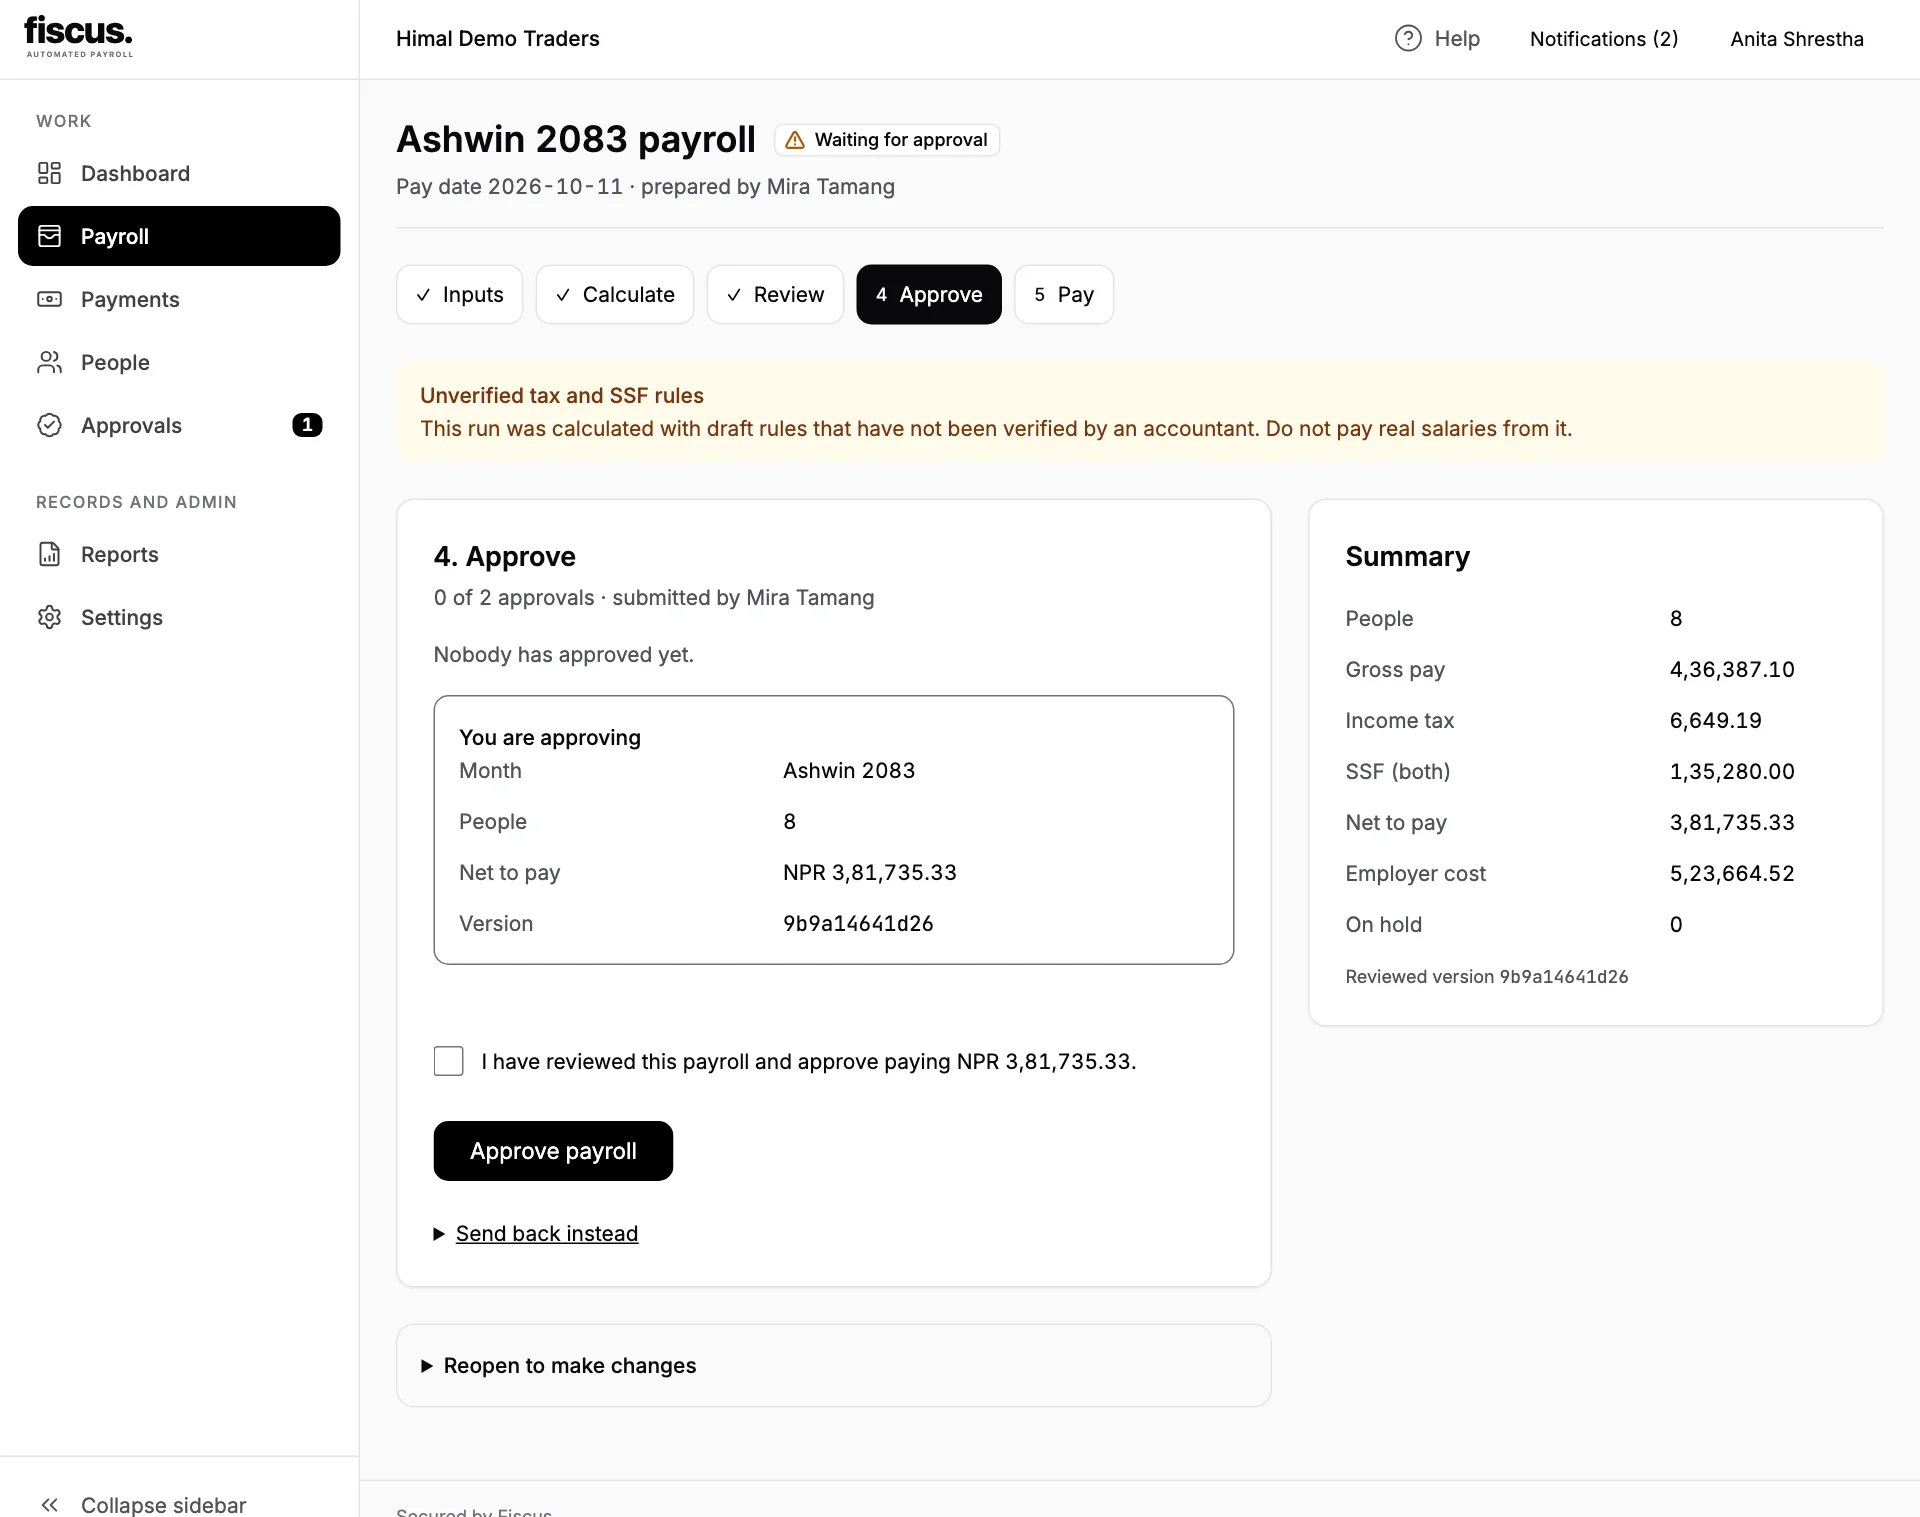Open Notifications (2)
This screenshot has width=1920, height=1517.
(1604, 39)
